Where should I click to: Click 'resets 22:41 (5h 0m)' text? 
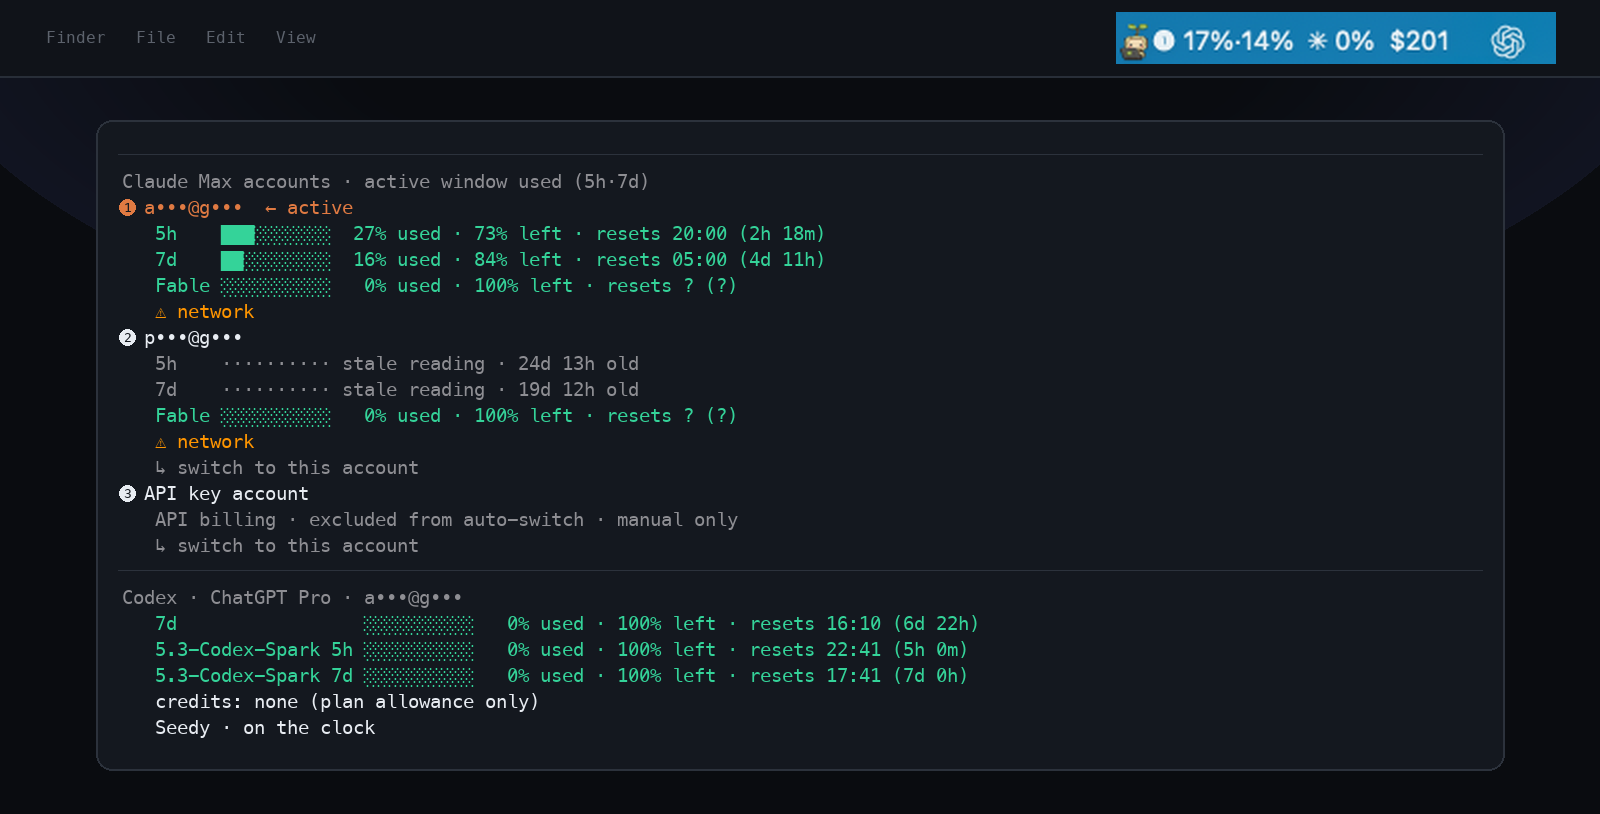859,649
